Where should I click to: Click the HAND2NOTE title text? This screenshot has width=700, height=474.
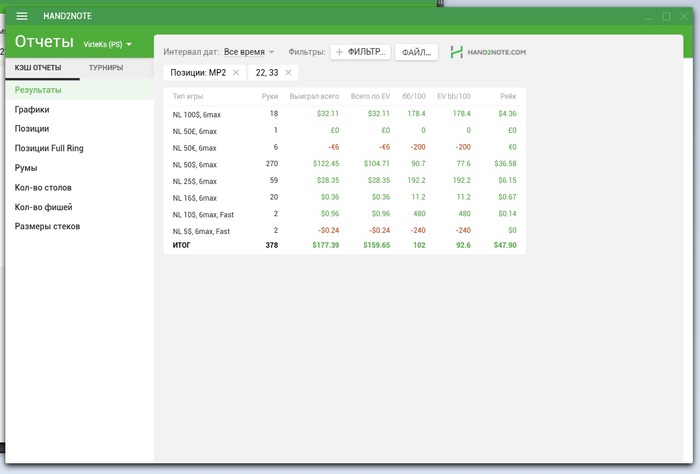67,16
